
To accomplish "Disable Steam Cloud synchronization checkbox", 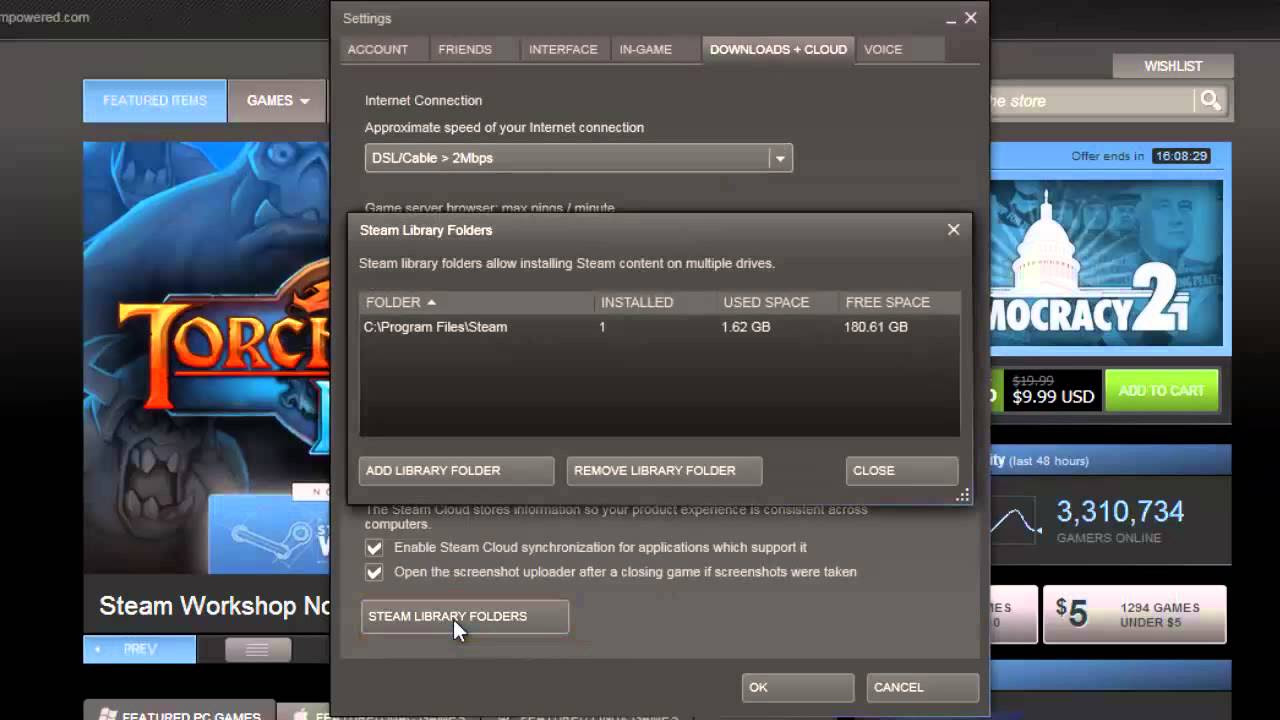I will pos(374,547).
